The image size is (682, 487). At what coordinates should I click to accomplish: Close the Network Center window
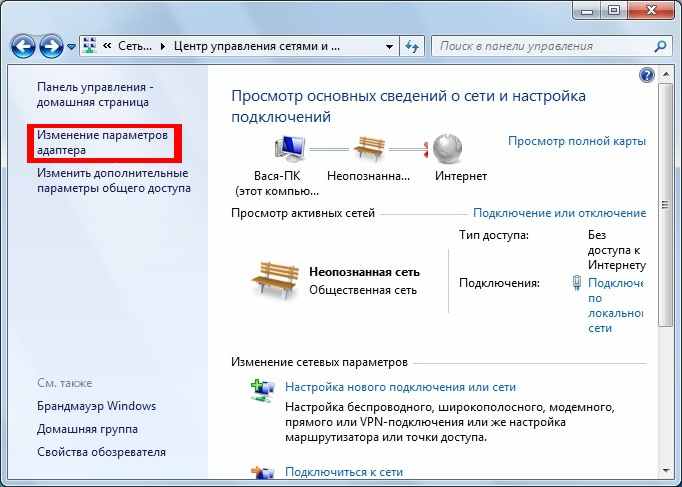coord(651,10)
